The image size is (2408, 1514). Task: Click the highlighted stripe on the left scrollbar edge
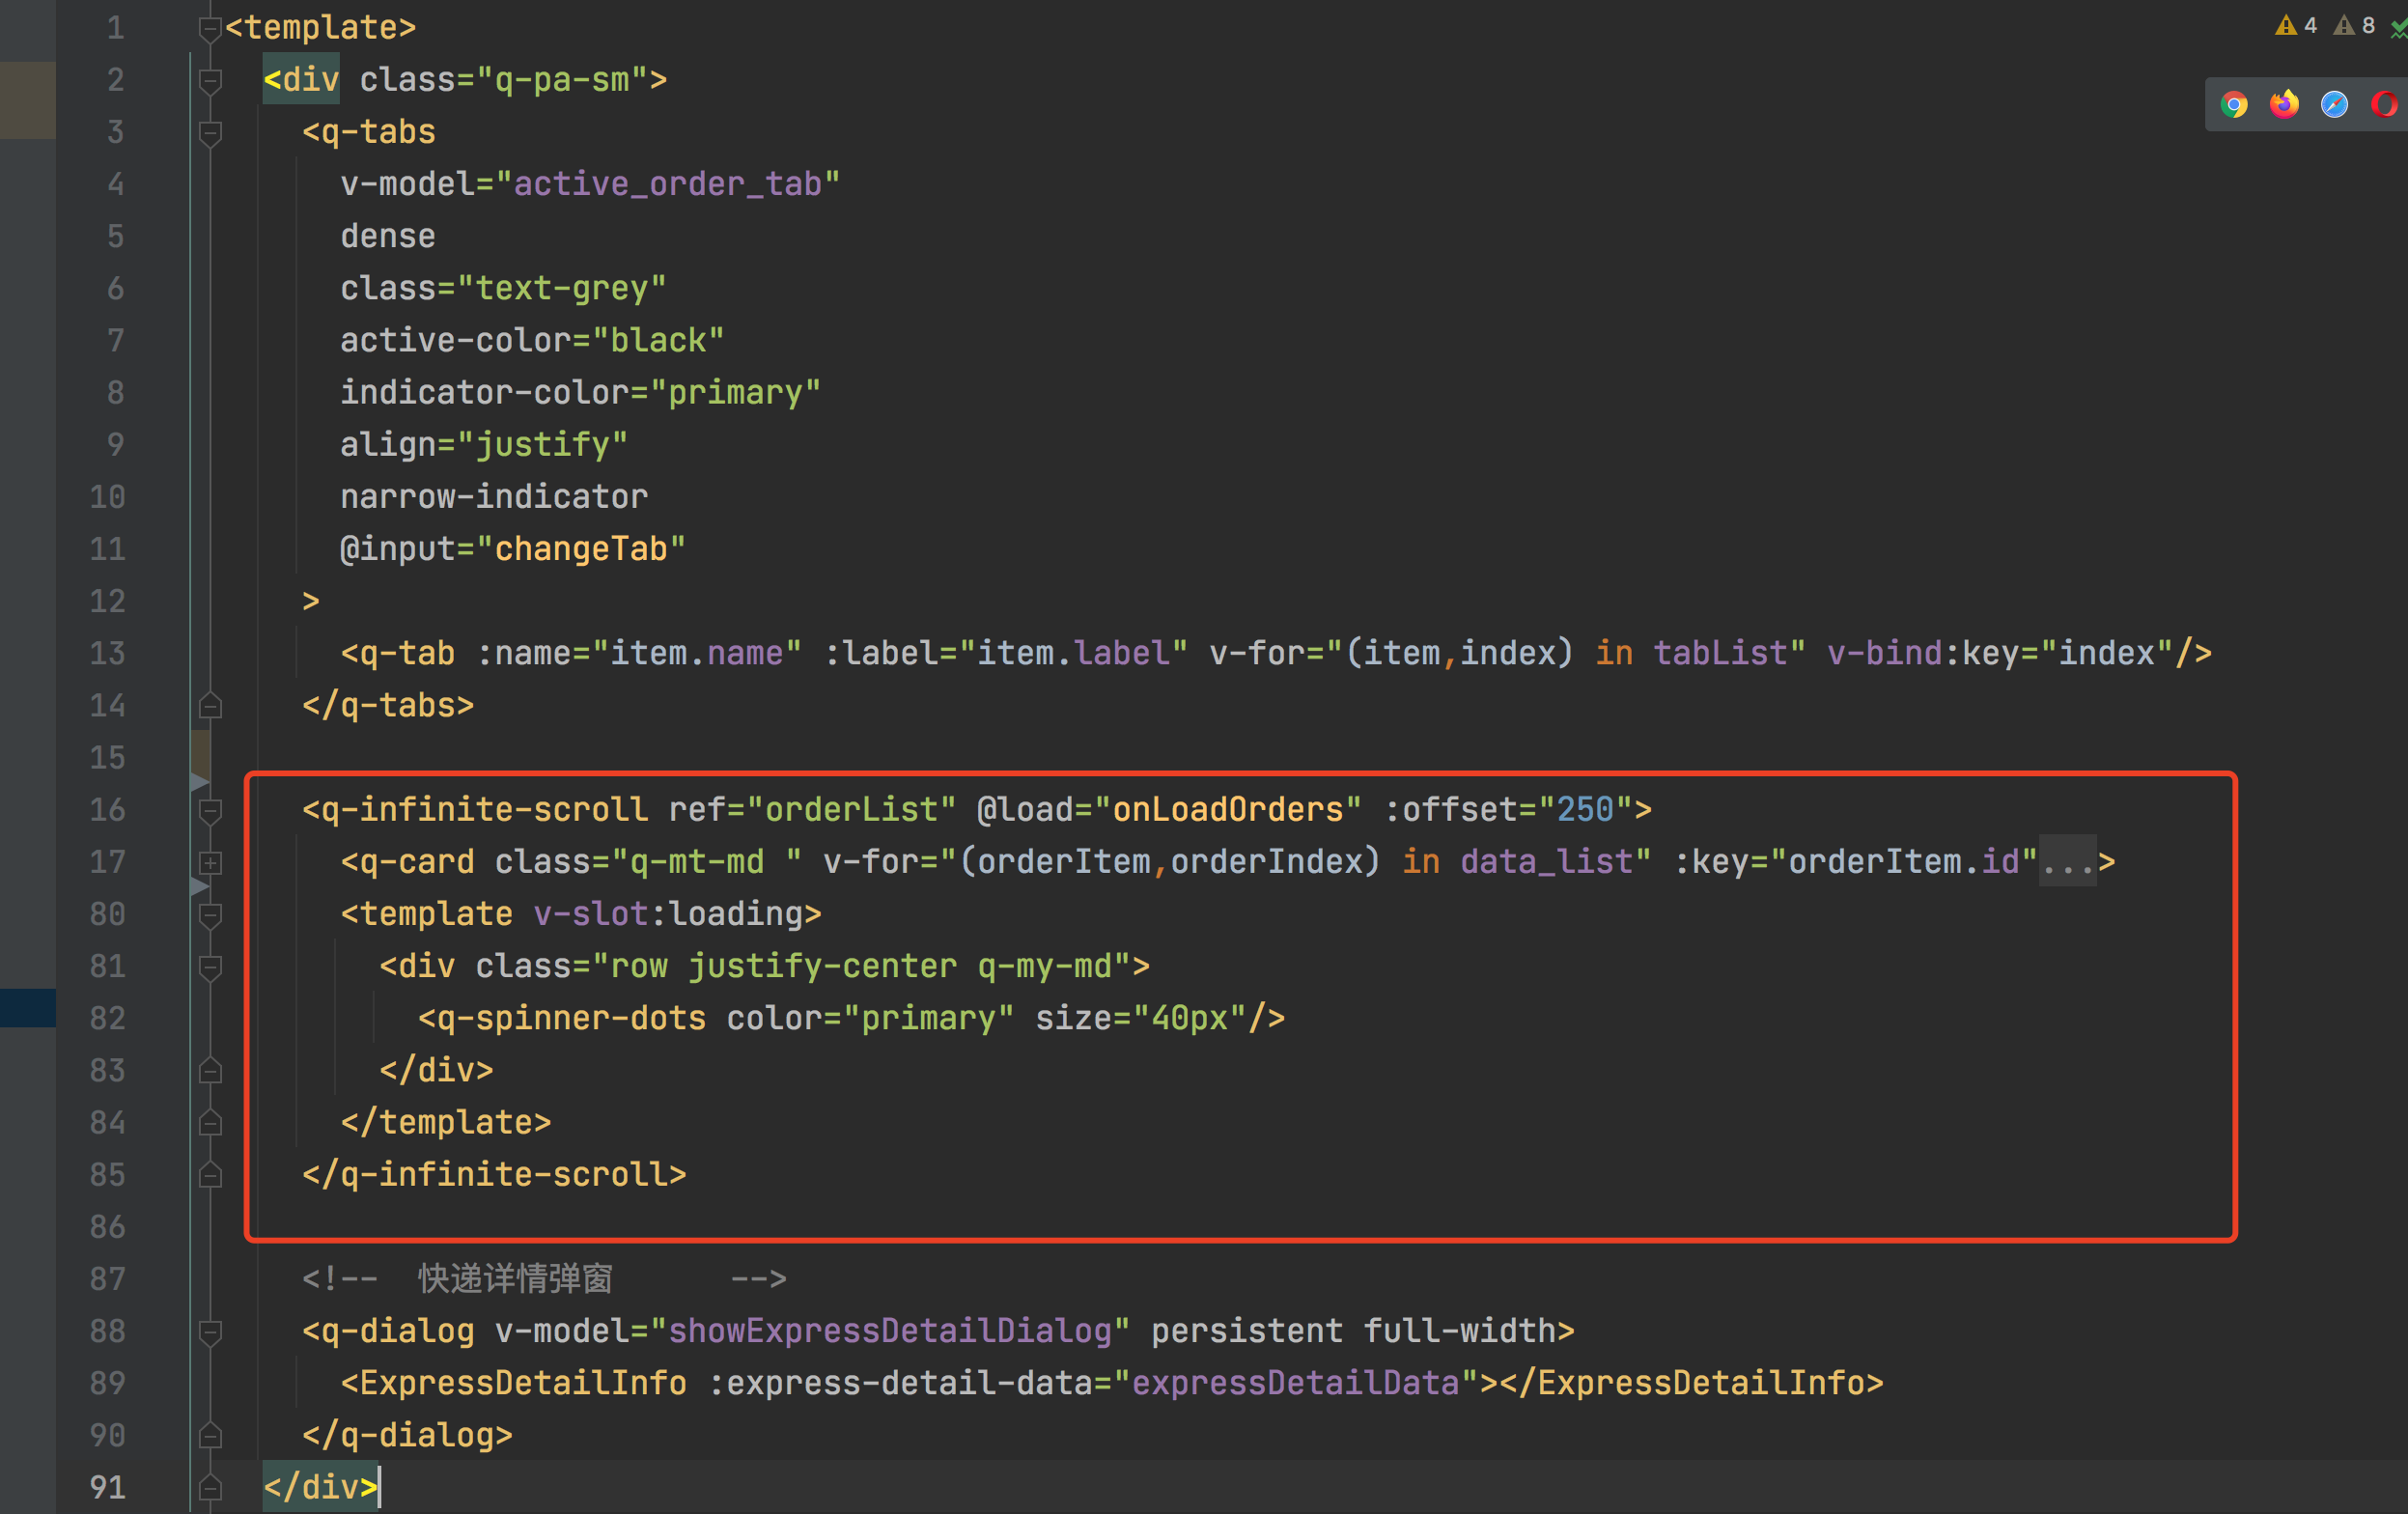pos(27,1008)
